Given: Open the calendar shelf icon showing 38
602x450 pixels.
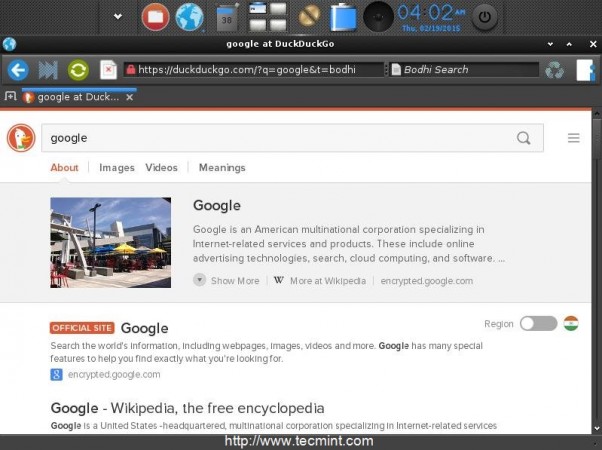Looking at the screenshot, I should tap(227, 17).
